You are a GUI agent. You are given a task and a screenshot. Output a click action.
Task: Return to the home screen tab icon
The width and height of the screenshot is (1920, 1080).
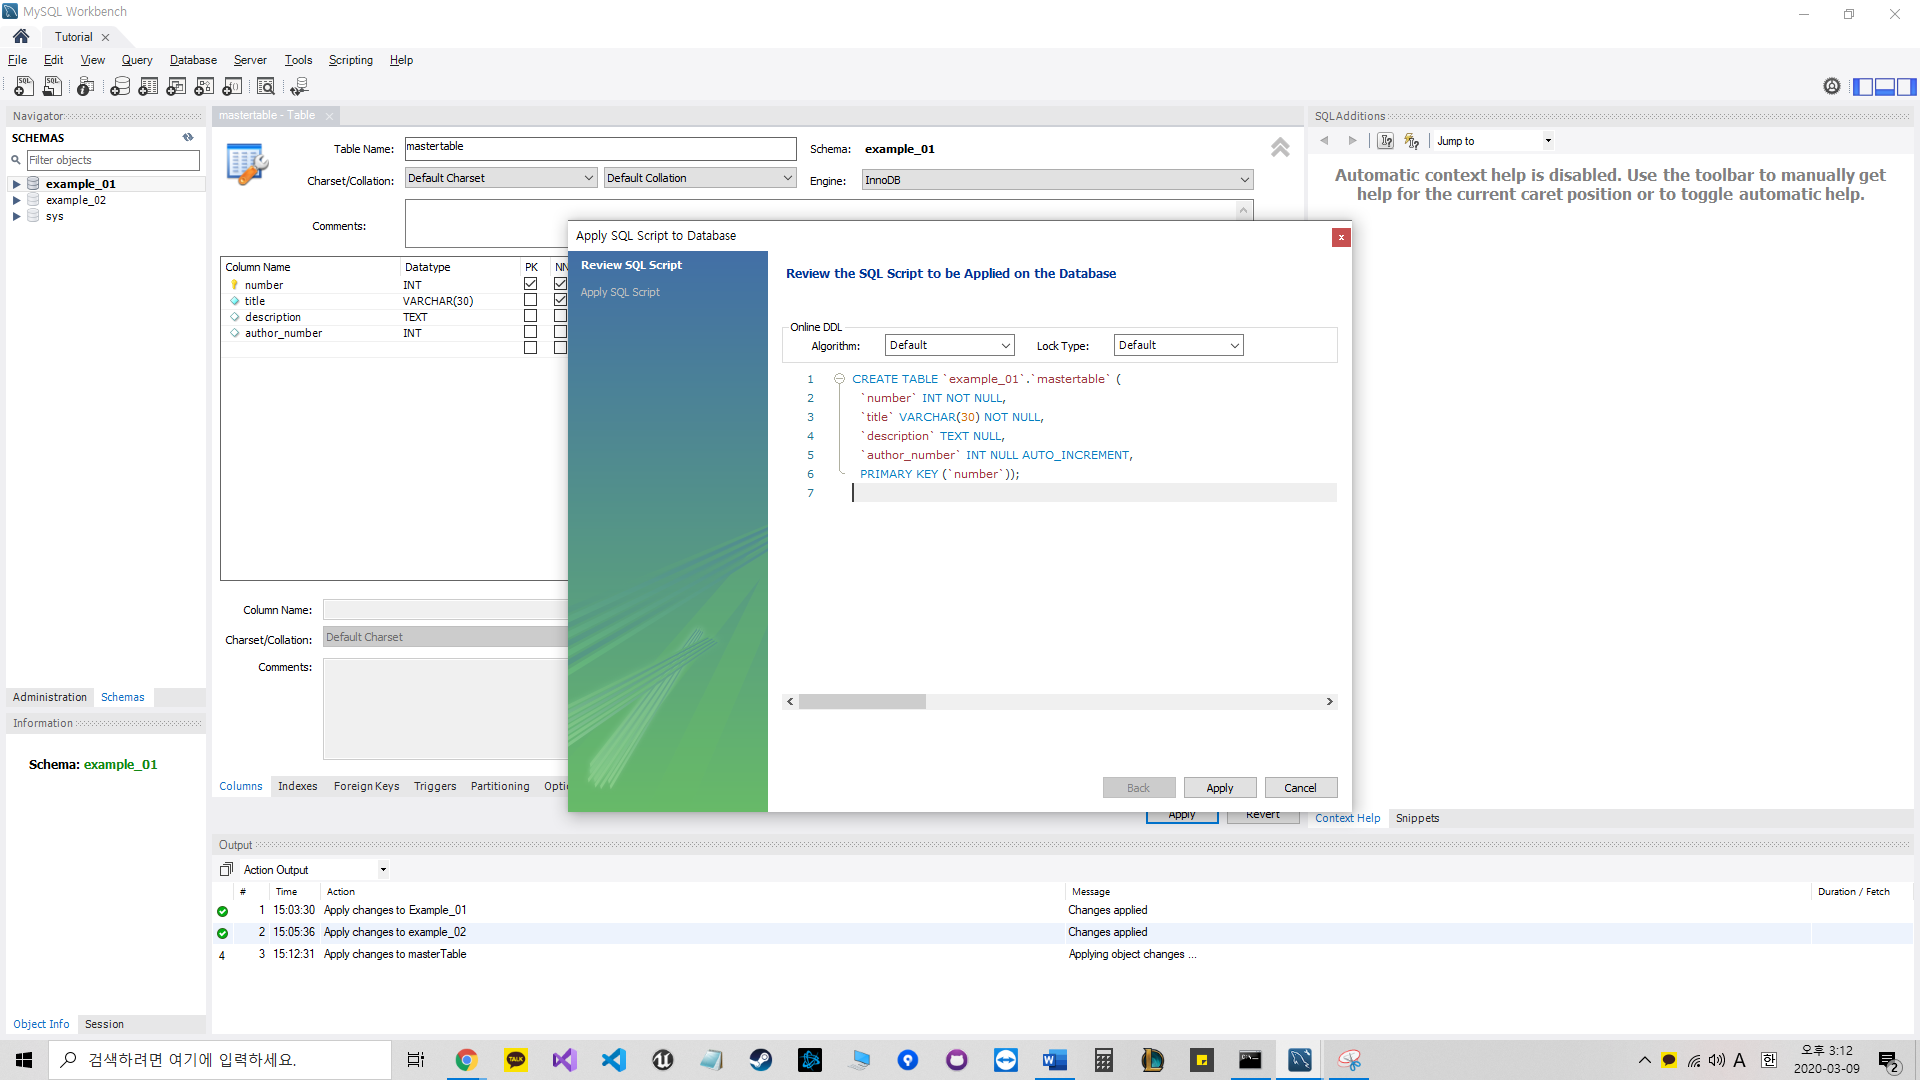click(x=21, y=36)
